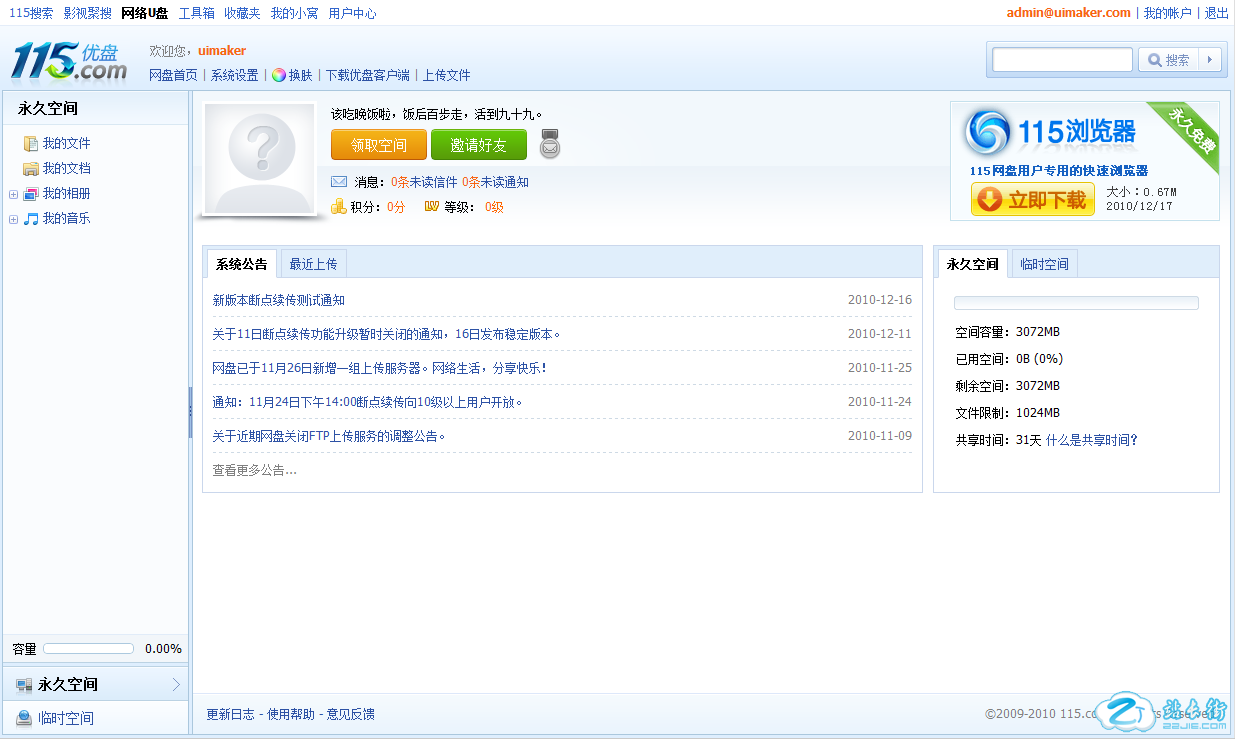Click the 临时空间 icon in sidebar bottom

(x=24, y=718)
